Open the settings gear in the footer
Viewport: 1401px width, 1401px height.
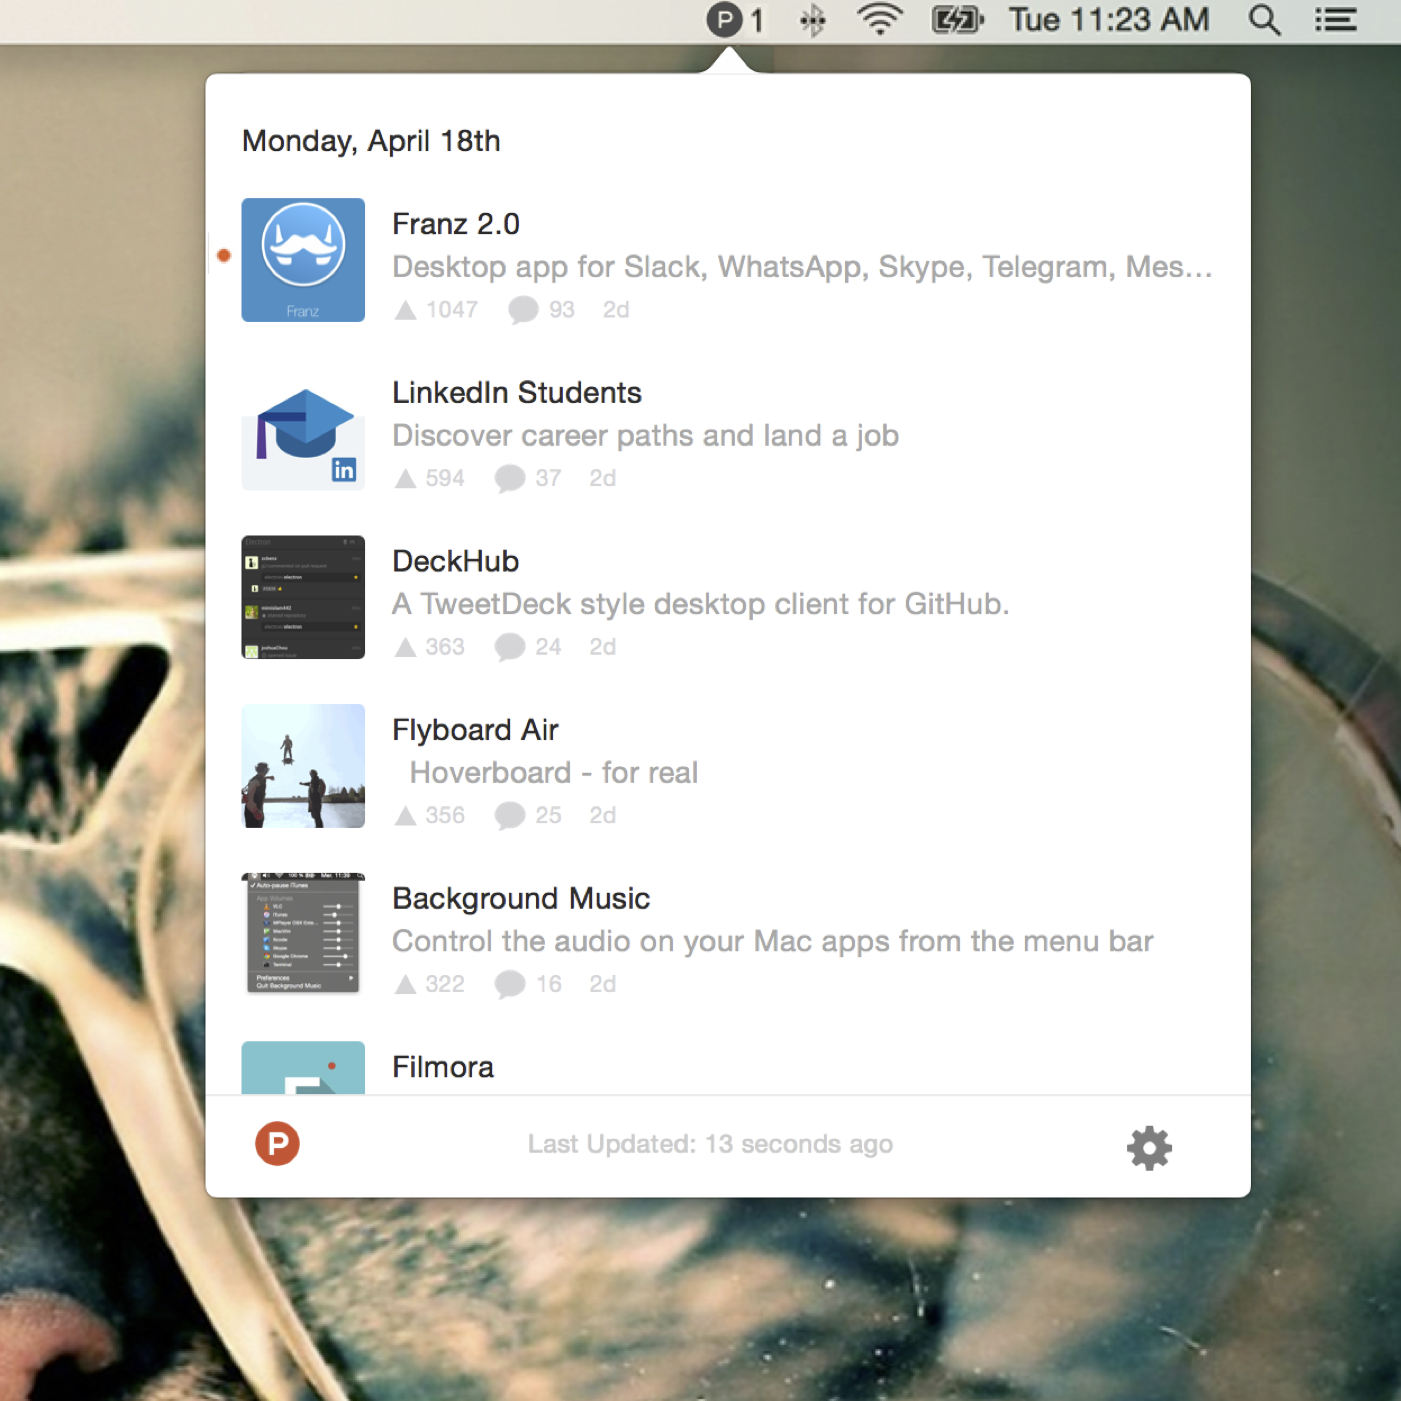pyautogui.click(x=1148, y=1148)
